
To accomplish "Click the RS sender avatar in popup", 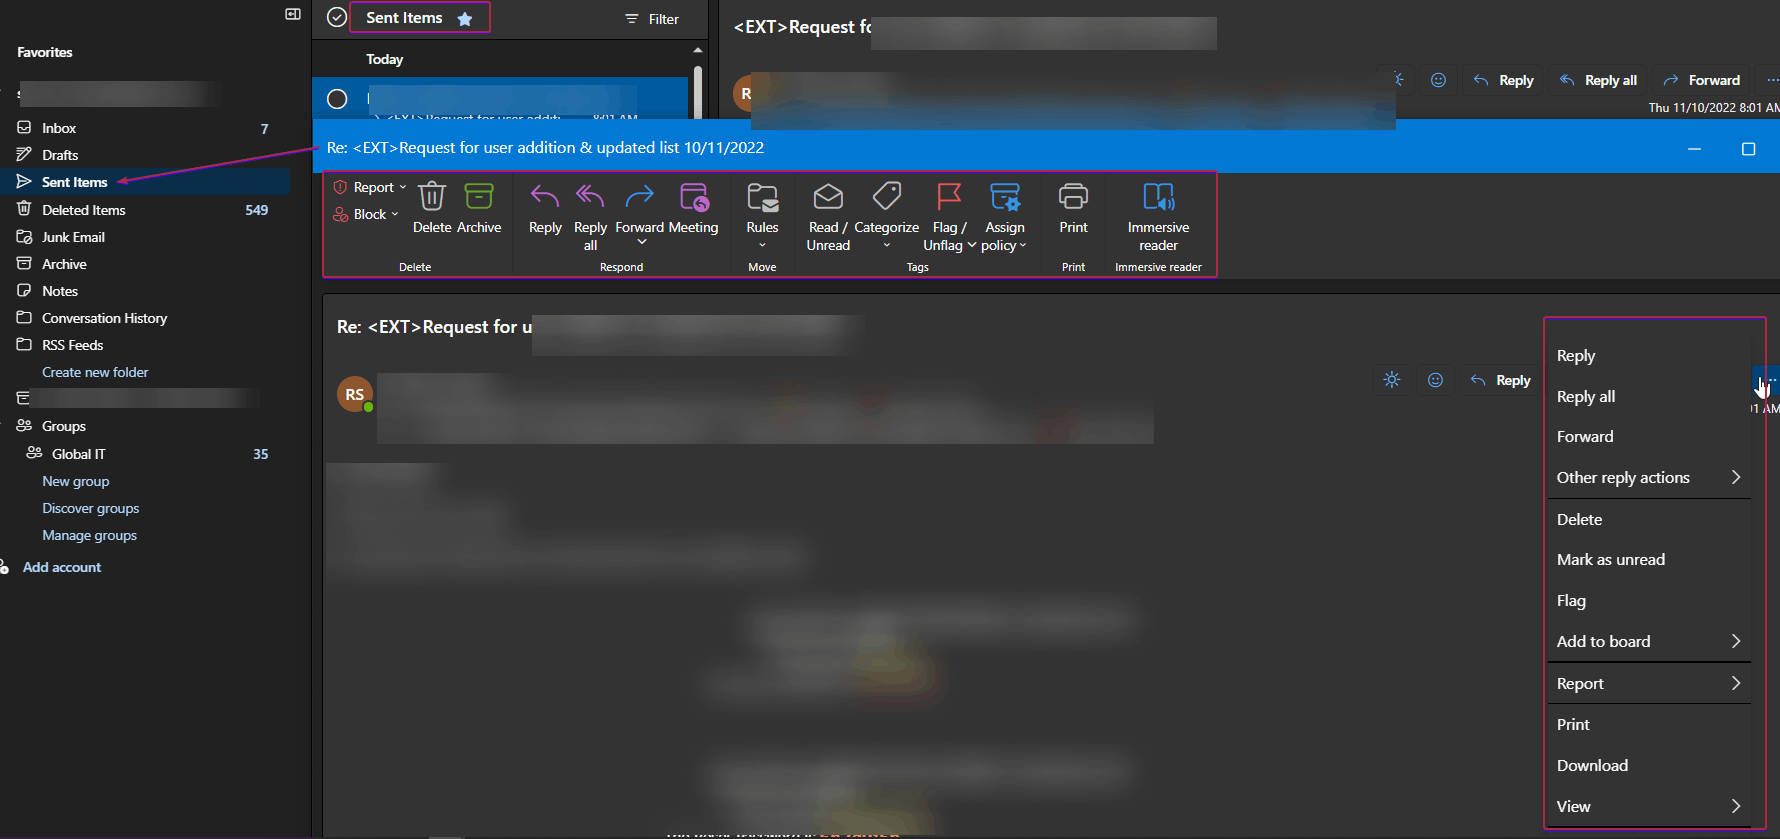I will pos(355,395).
